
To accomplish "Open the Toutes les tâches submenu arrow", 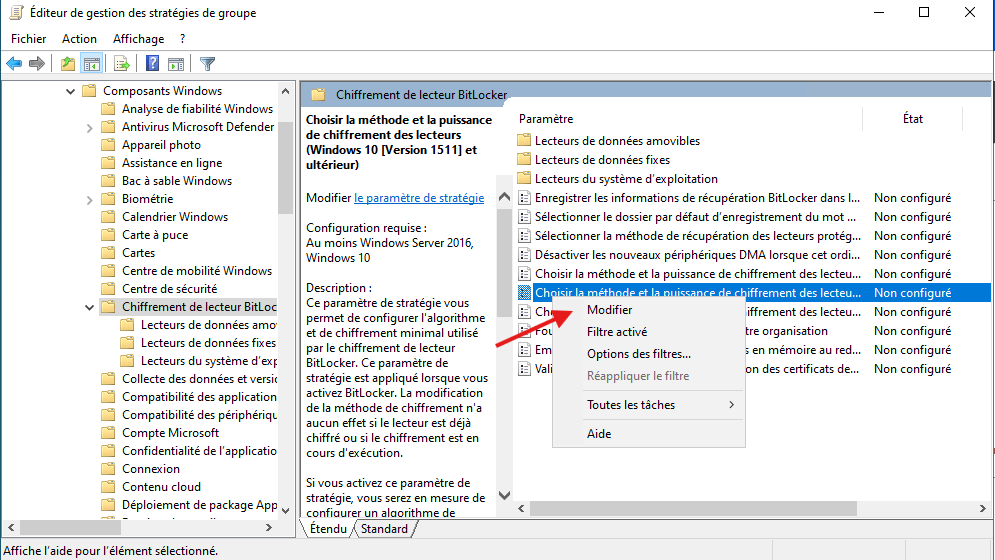I will 732,404.
